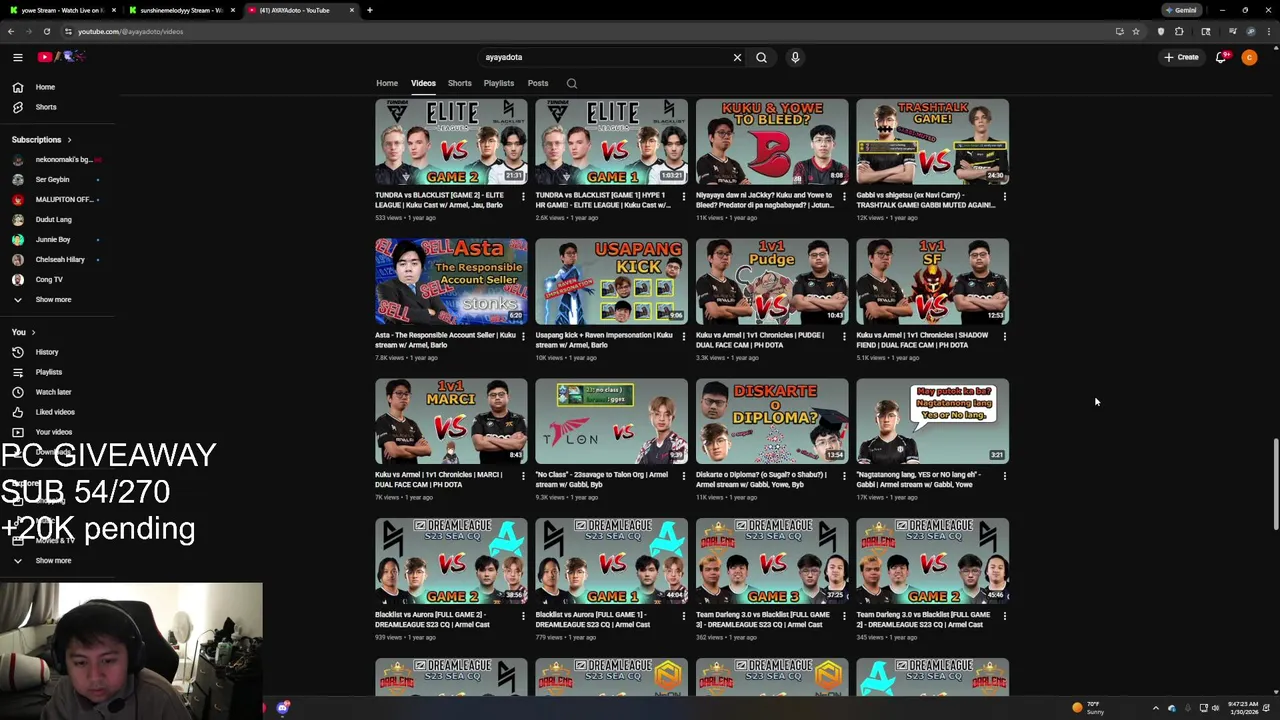
Task: Open the volume icon in system tray
Action: pyautogui.click(x=1215, y=708)
